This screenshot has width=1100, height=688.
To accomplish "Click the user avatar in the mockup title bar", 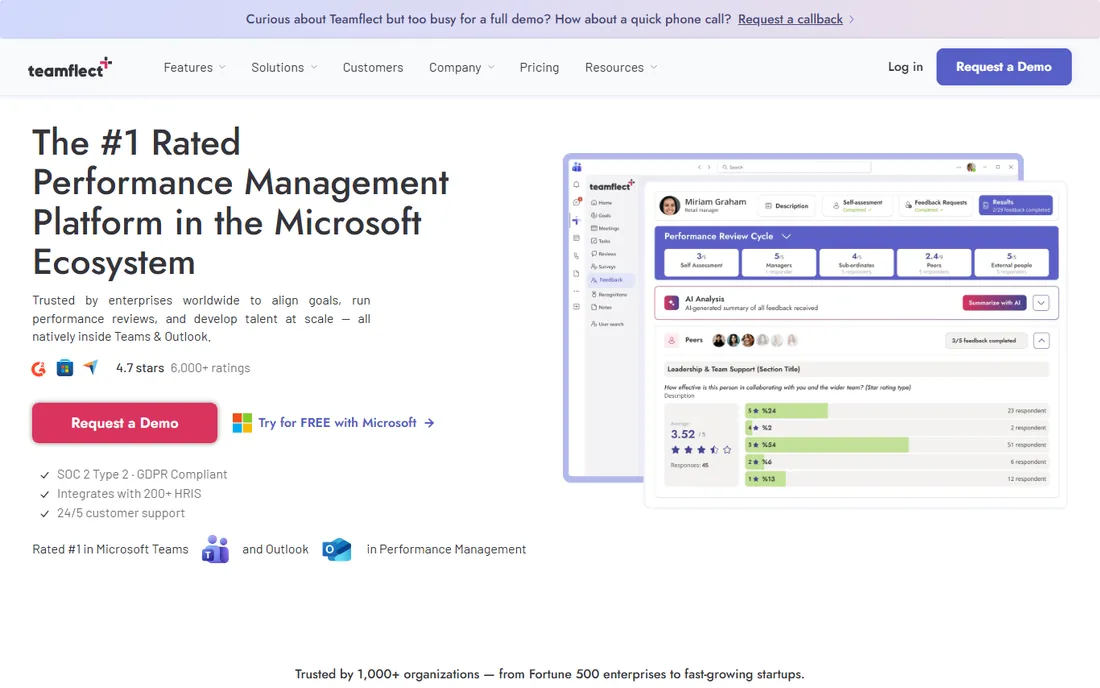I will pyautogui.click(x=971, y=167).
